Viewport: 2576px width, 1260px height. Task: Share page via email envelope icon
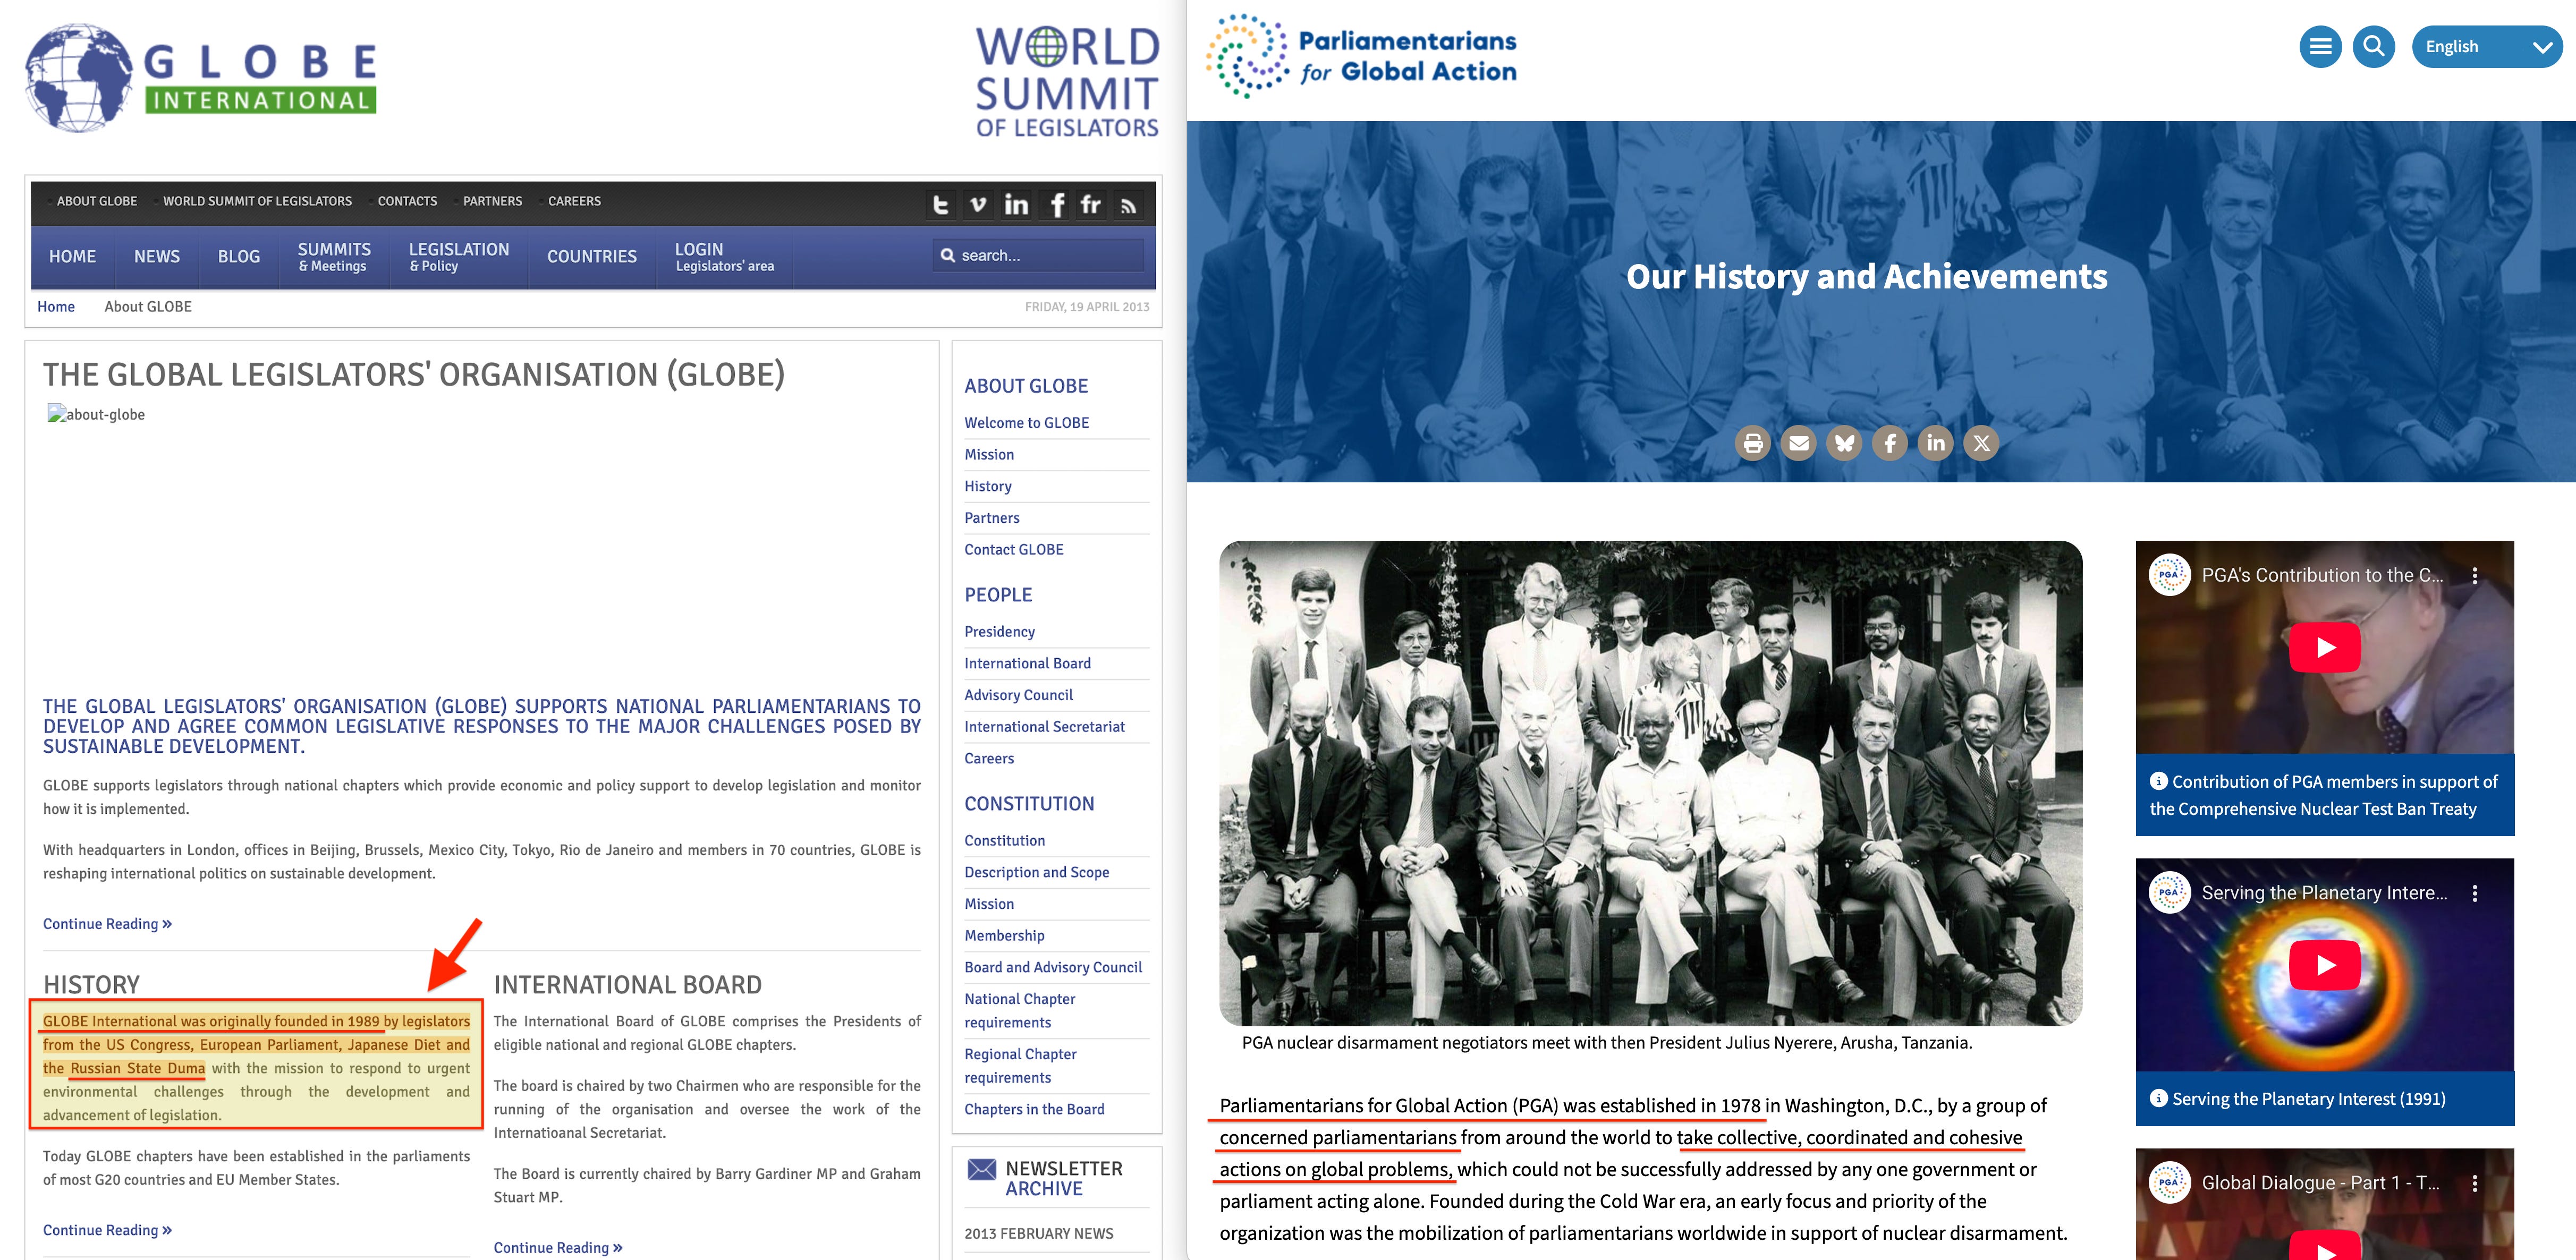[x=1798, y=443]
